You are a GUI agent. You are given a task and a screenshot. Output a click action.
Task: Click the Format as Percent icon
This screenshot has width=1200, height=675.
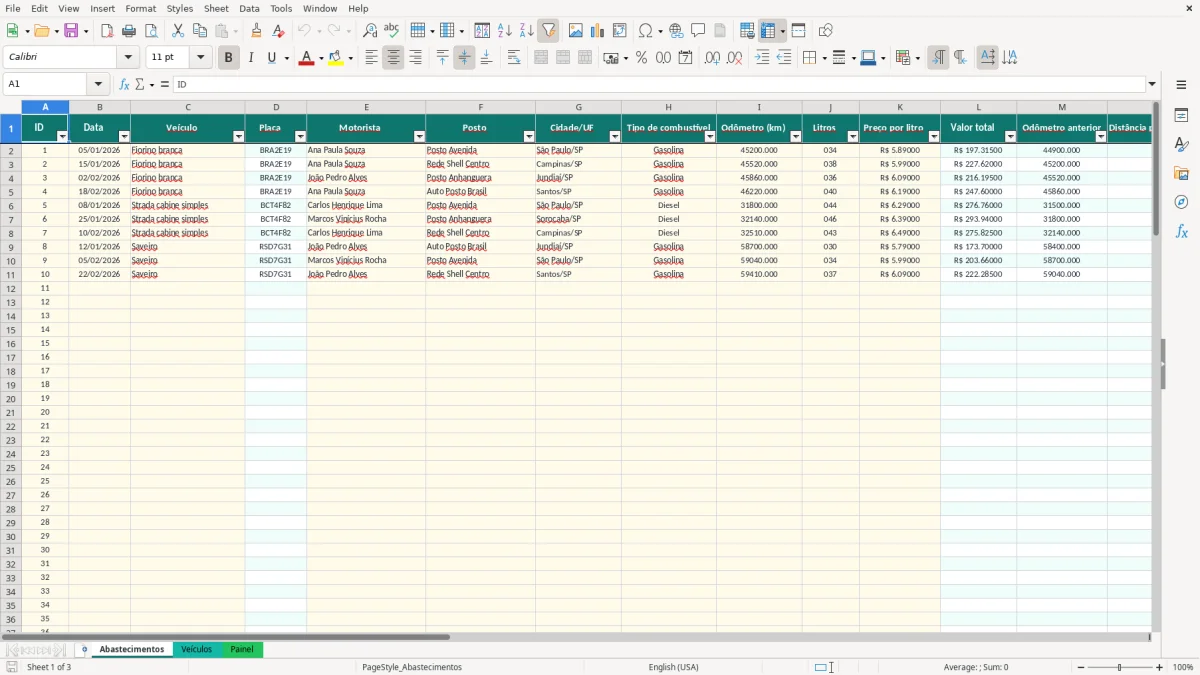[642, 58]
